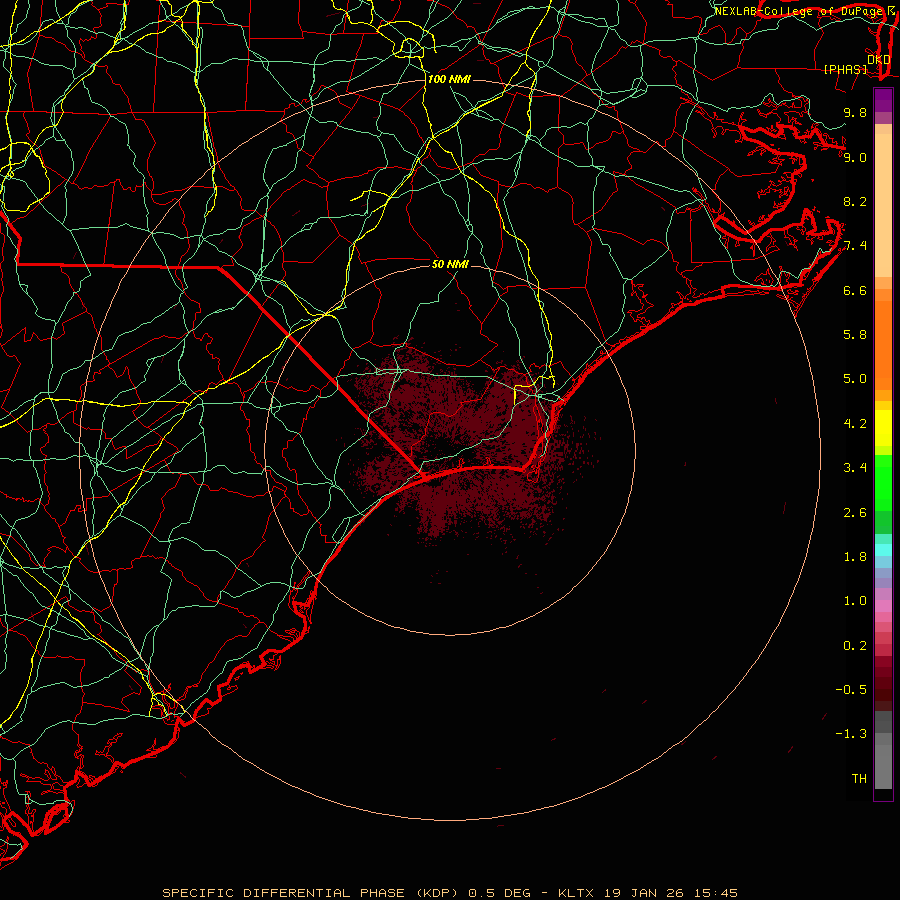Click the 15:45 timestamp in caption

pos(715,893)
